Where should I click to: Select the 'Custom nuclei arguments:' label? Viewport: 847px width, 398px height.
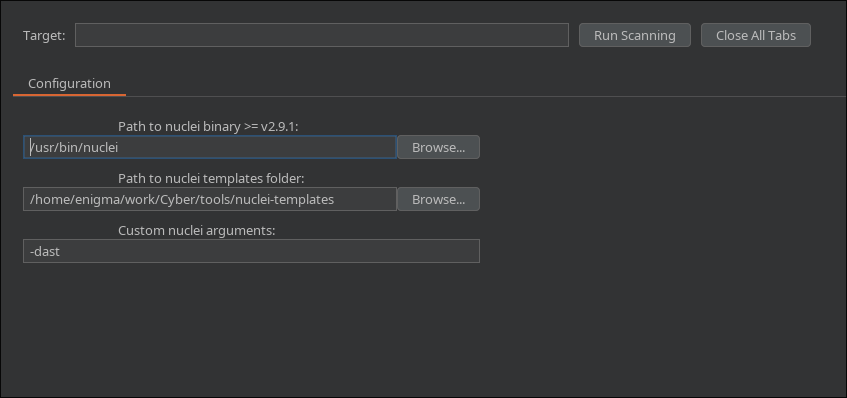pyautogui.click(x=197, y=231)
